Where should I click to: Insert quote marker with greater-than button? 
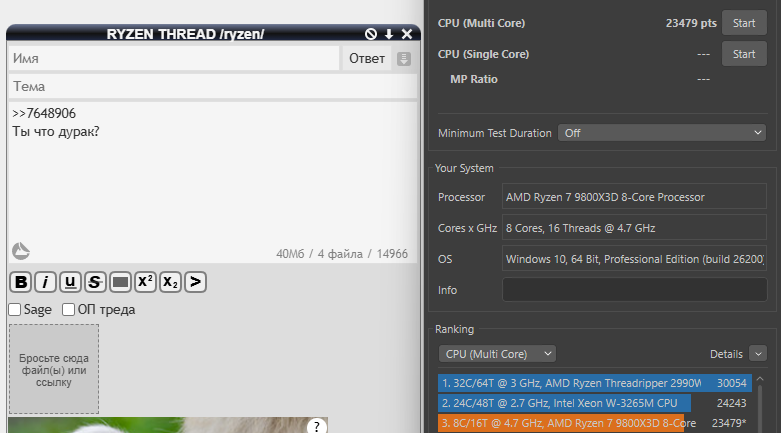click(x=195, y=282)
